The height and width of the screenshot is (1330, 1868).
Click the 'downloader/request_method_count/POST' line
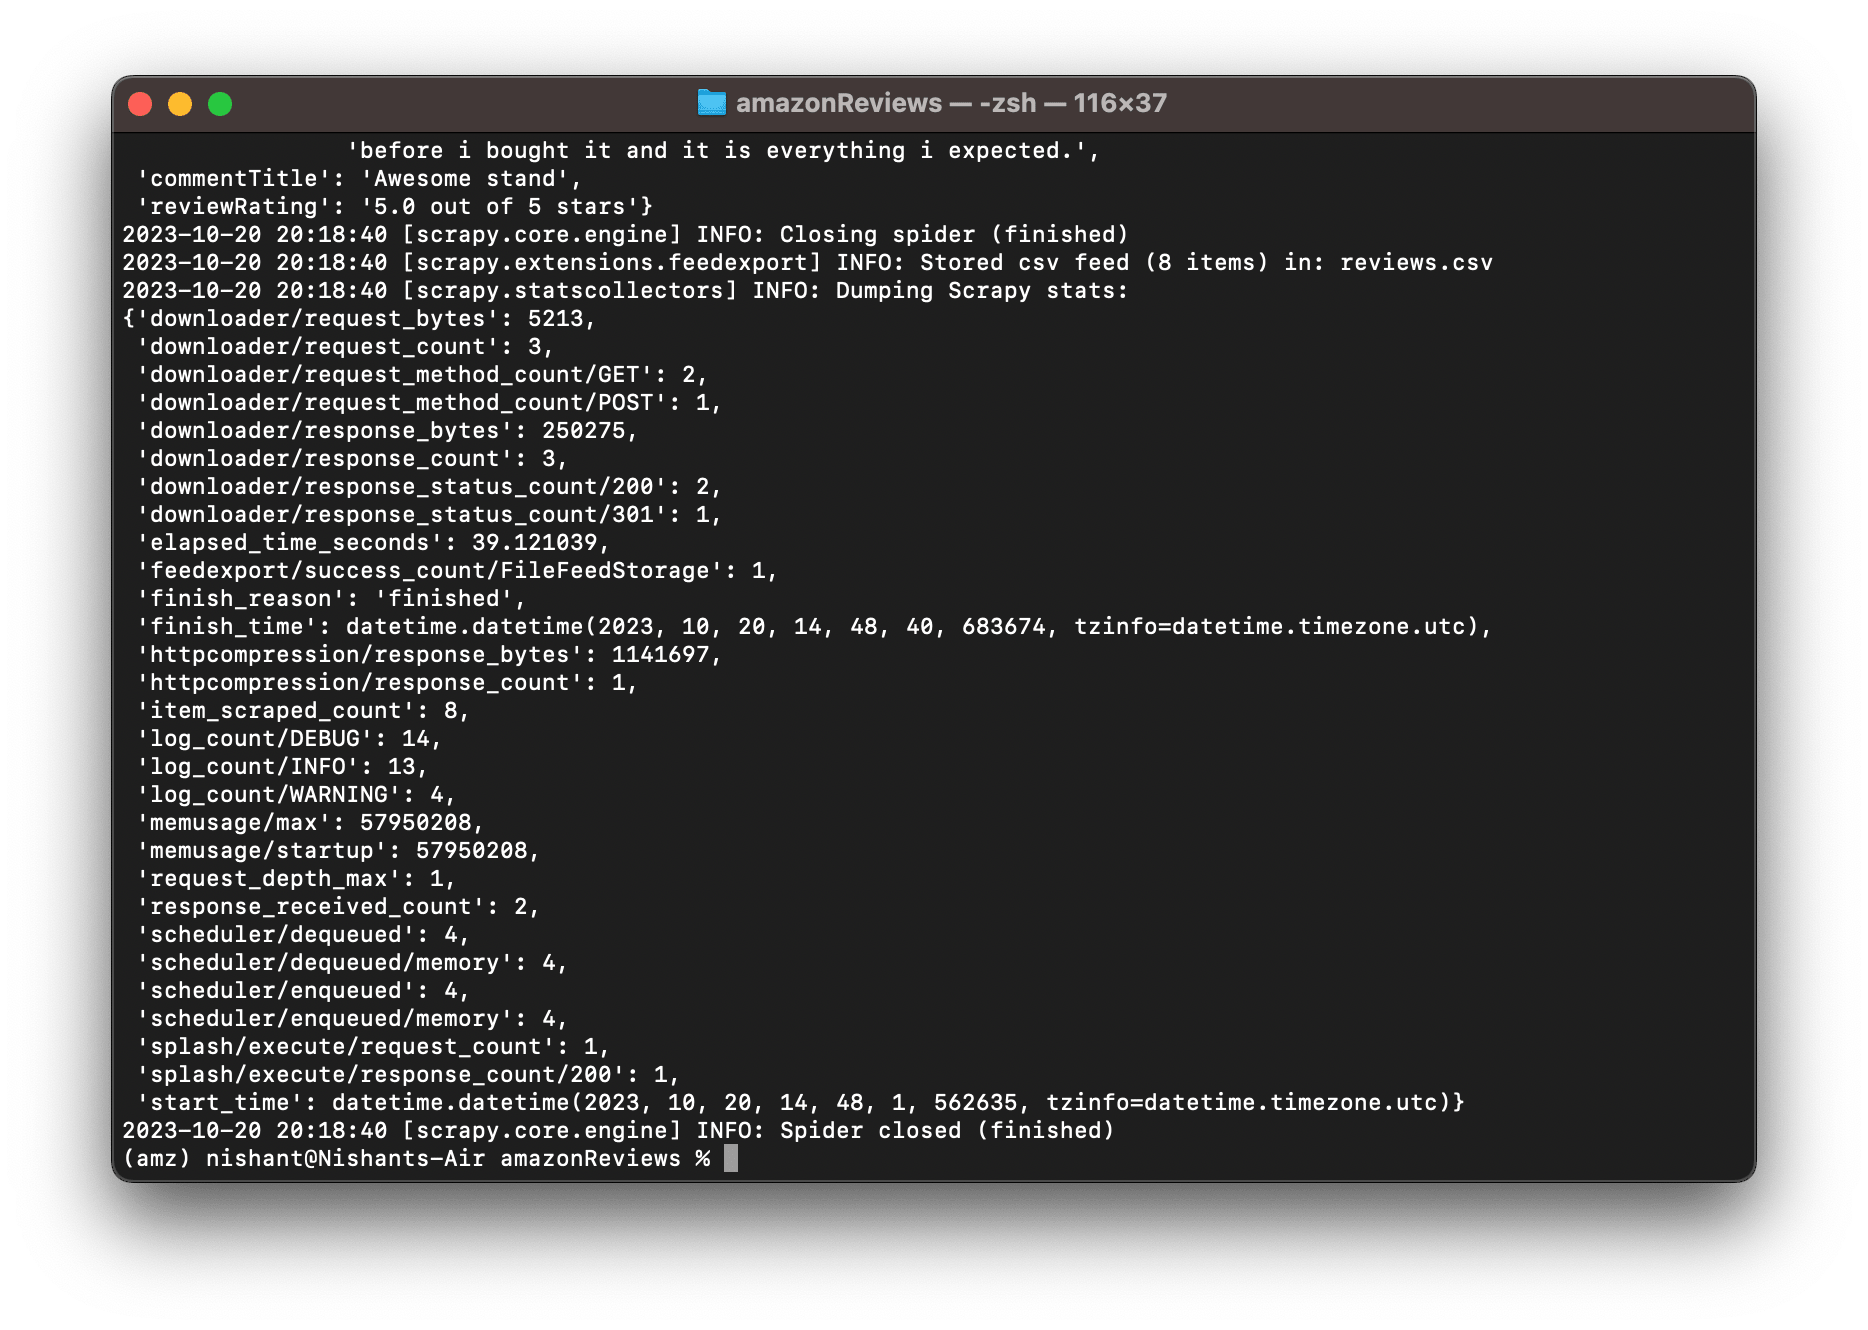coord(429,403)
